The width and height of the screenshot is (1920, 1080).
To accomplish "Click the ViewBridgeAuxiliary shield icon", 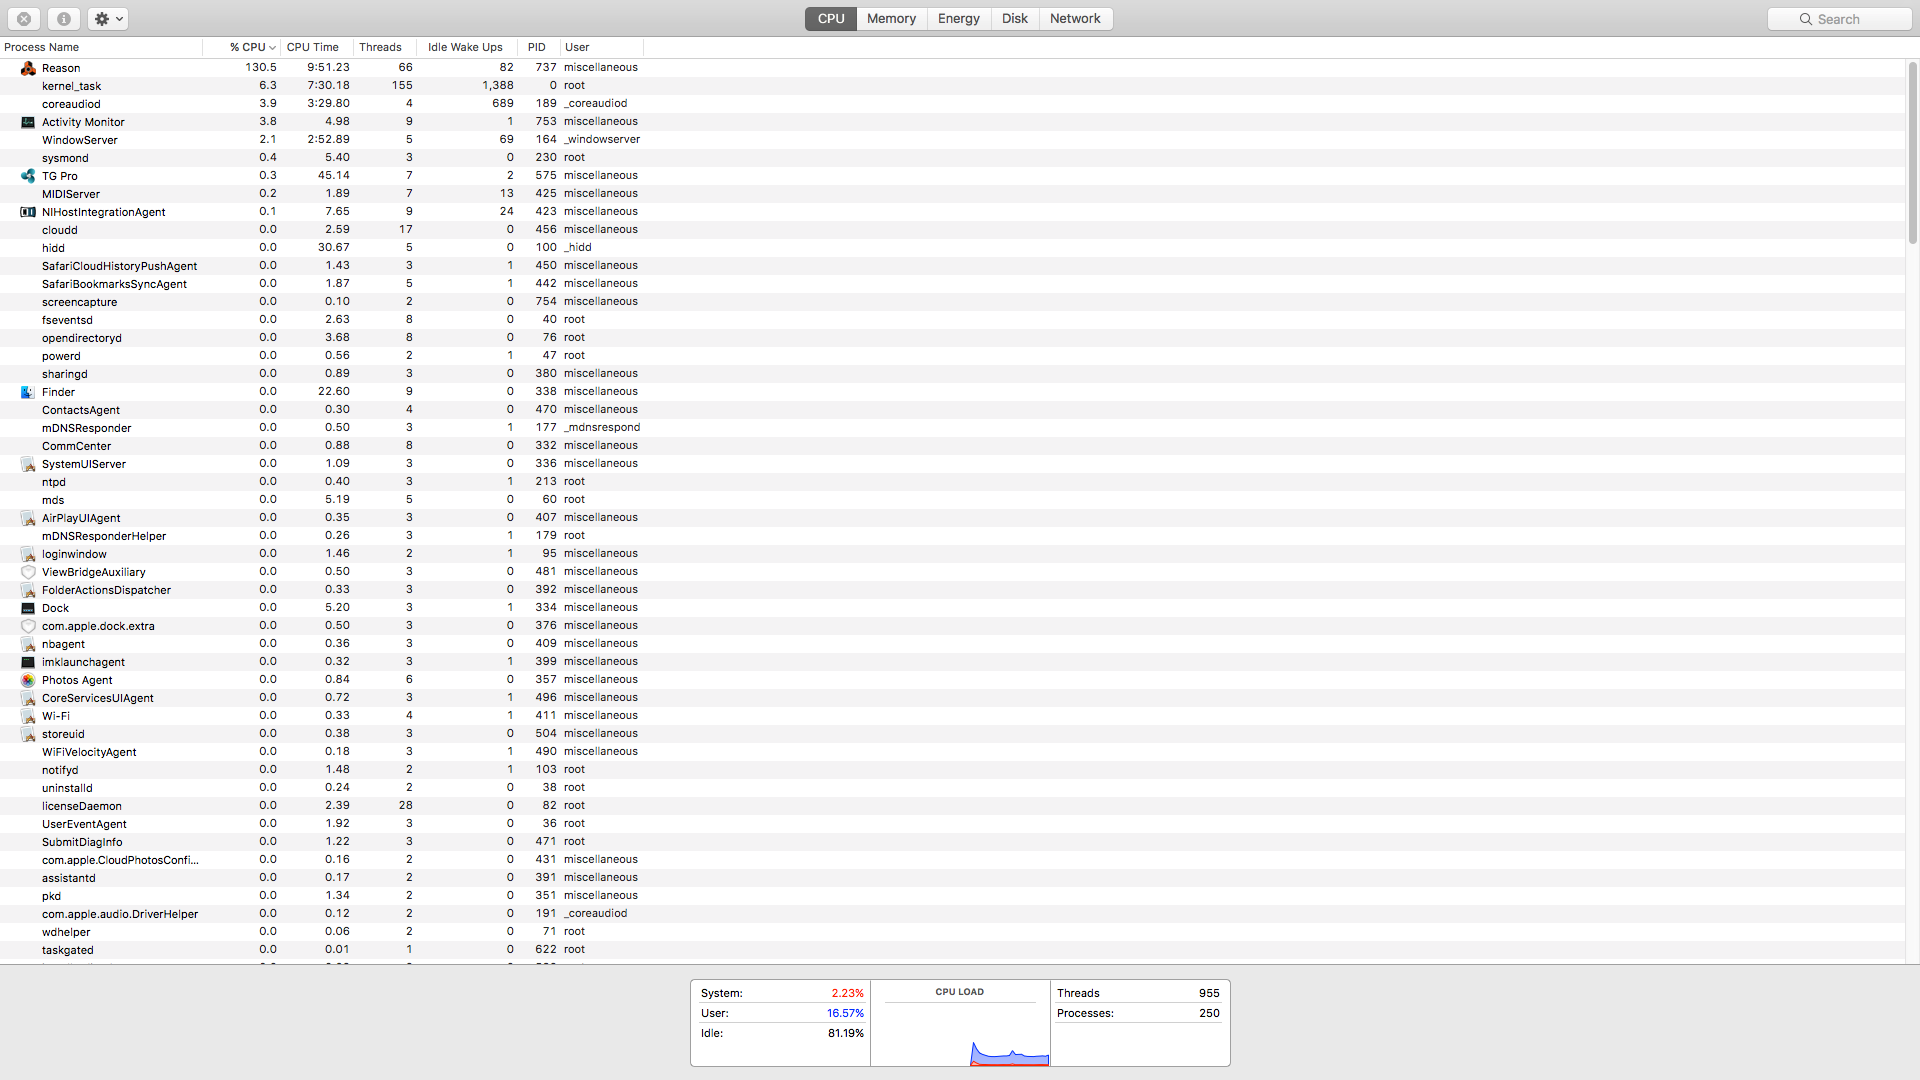I will pyautogui.click(x=28, y=572).
